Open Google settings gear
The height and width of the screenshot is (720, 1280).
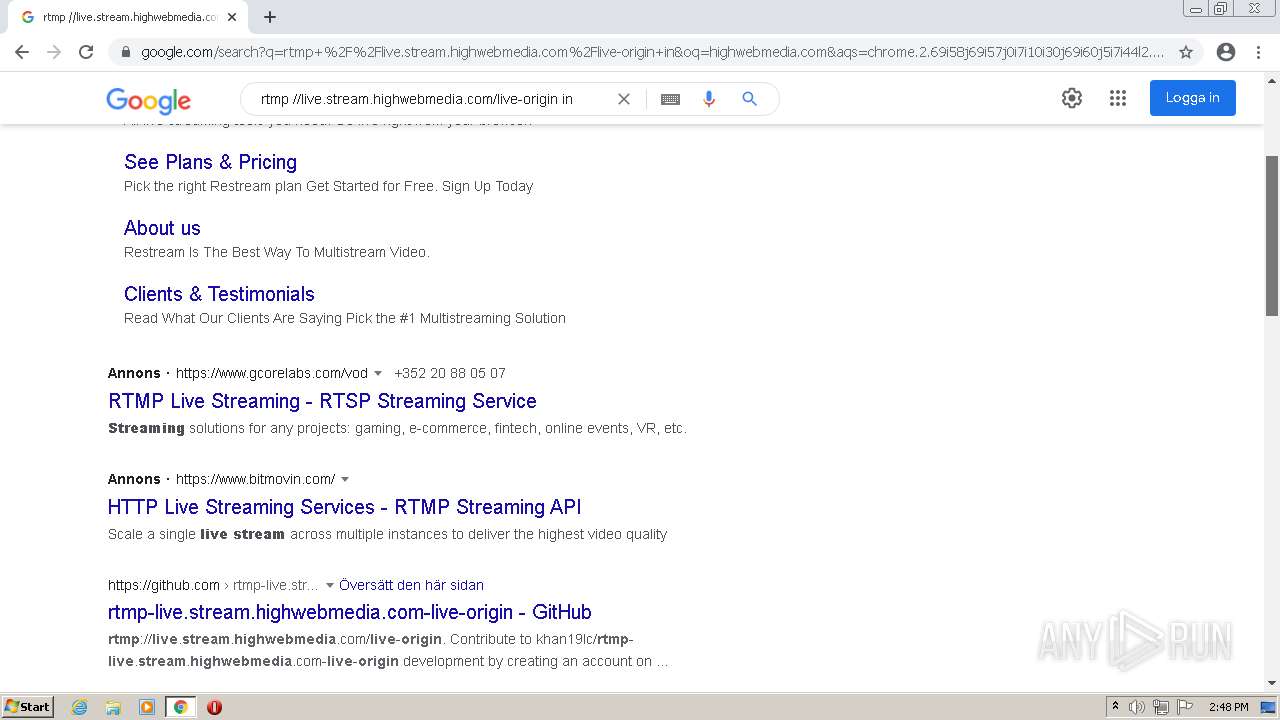click(x=1072, y=98)
